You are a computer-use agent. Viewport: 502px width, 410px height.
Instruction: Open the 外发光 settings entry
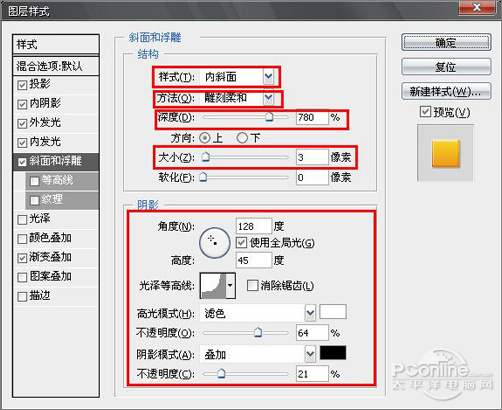coord(45,123)
